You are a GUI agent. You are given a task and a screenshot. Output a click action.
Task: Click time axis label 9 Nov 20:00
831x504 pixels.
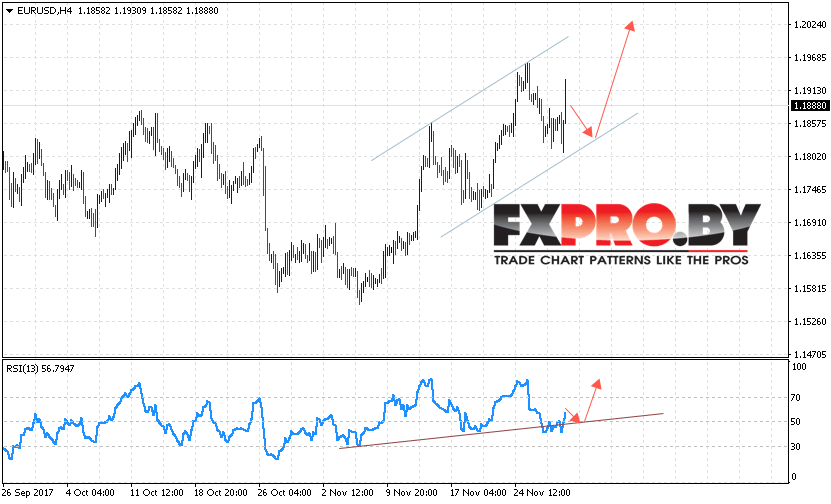point(412,493)
